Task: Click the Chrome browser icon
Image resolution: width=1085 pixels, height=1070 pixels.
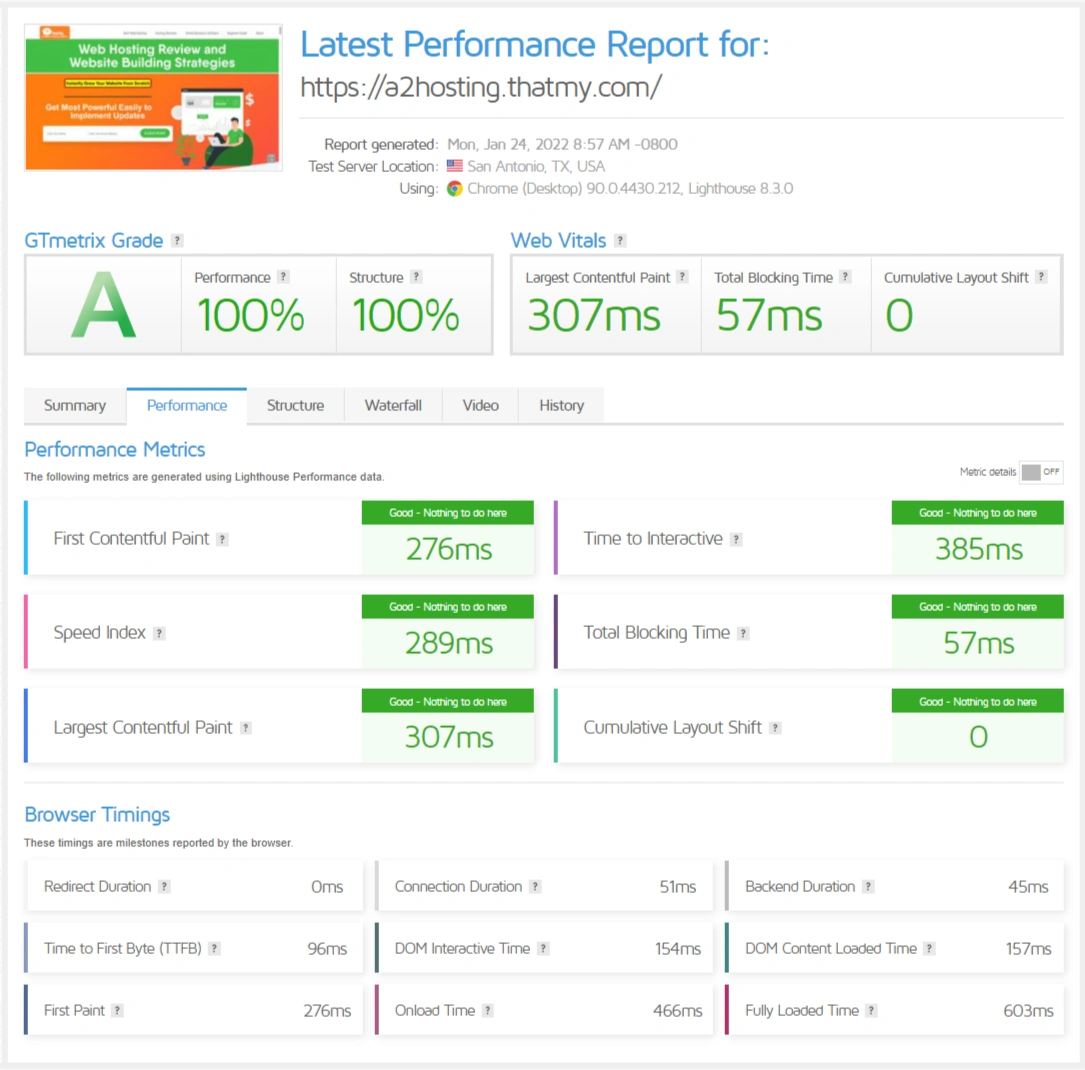Action: click(x=455, y=188)
